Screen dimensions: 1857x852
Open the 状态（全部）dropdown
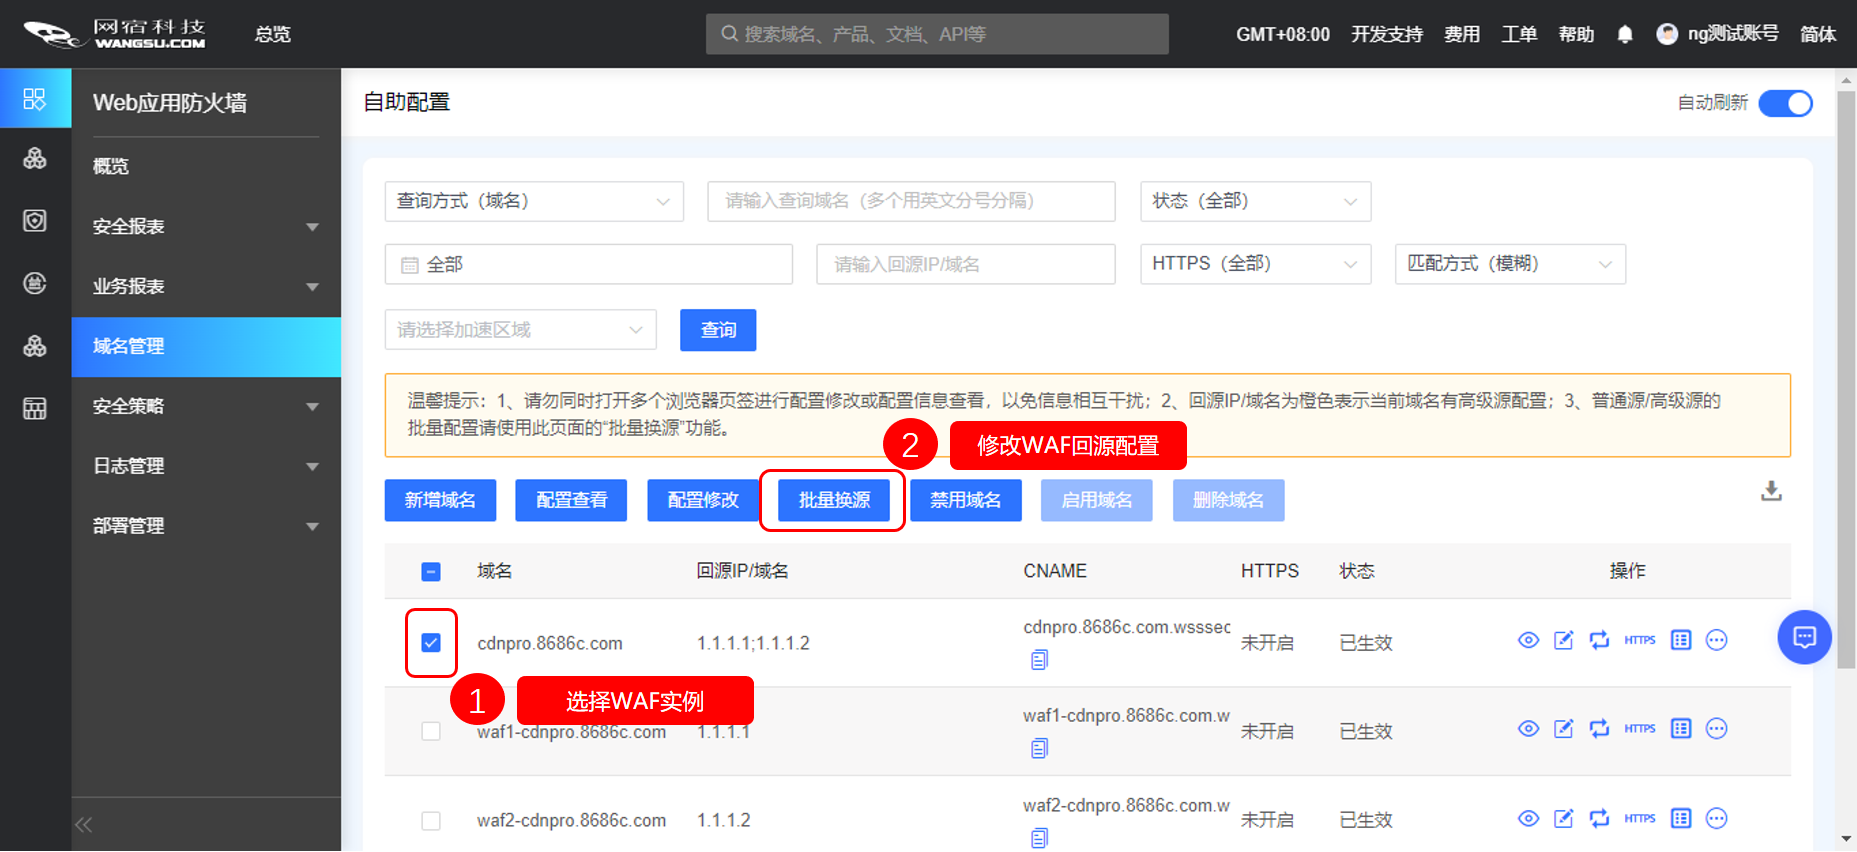(x=1255, y=201)
